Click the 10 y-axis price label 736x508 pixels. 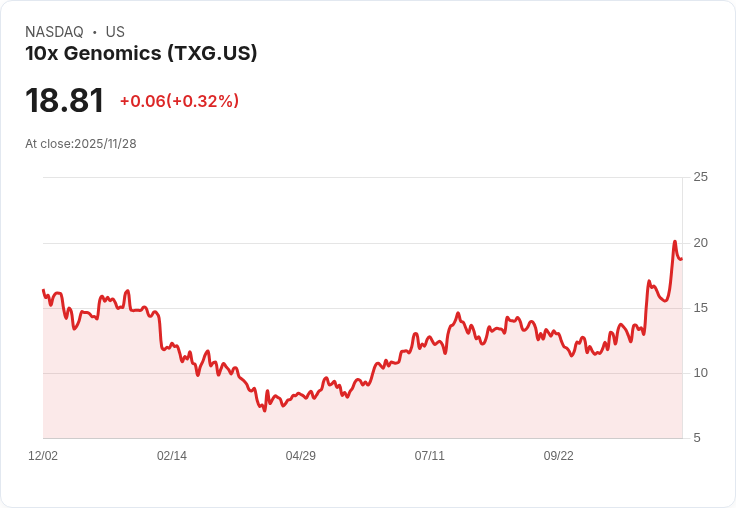[700, 373]
